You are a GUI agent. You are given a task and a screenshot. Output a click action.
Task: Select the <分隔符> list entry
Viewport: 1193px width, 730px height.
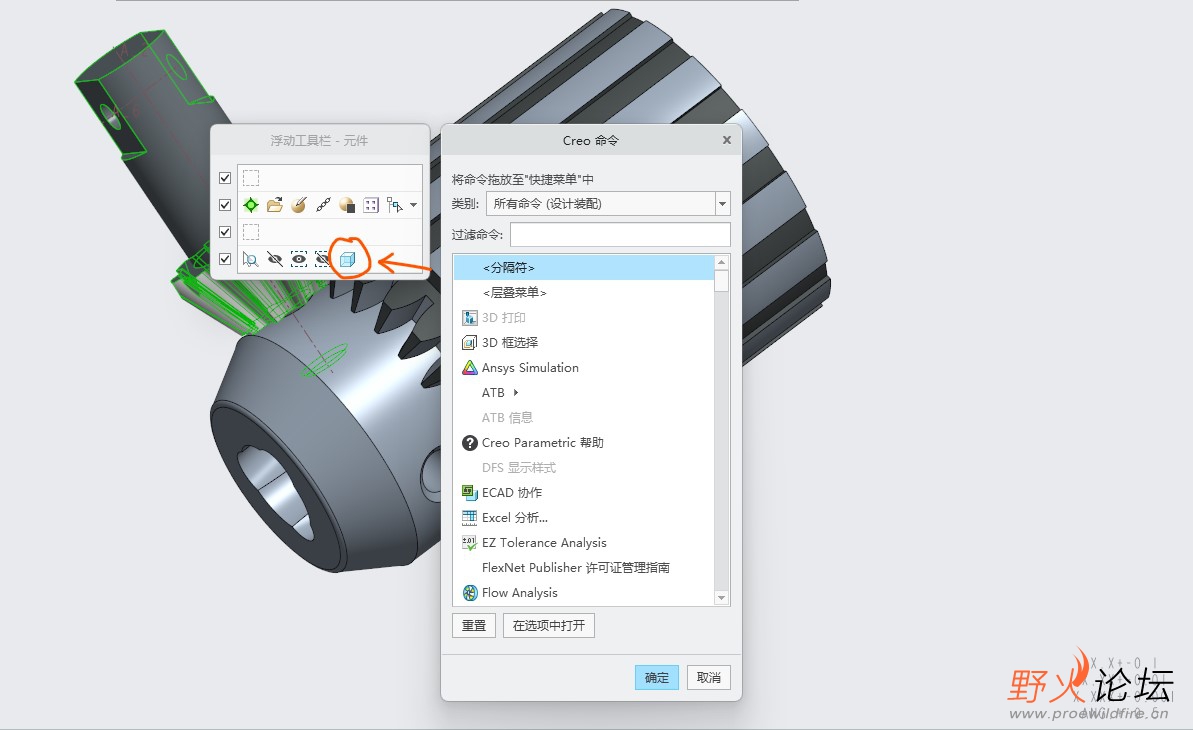point(584,267)
